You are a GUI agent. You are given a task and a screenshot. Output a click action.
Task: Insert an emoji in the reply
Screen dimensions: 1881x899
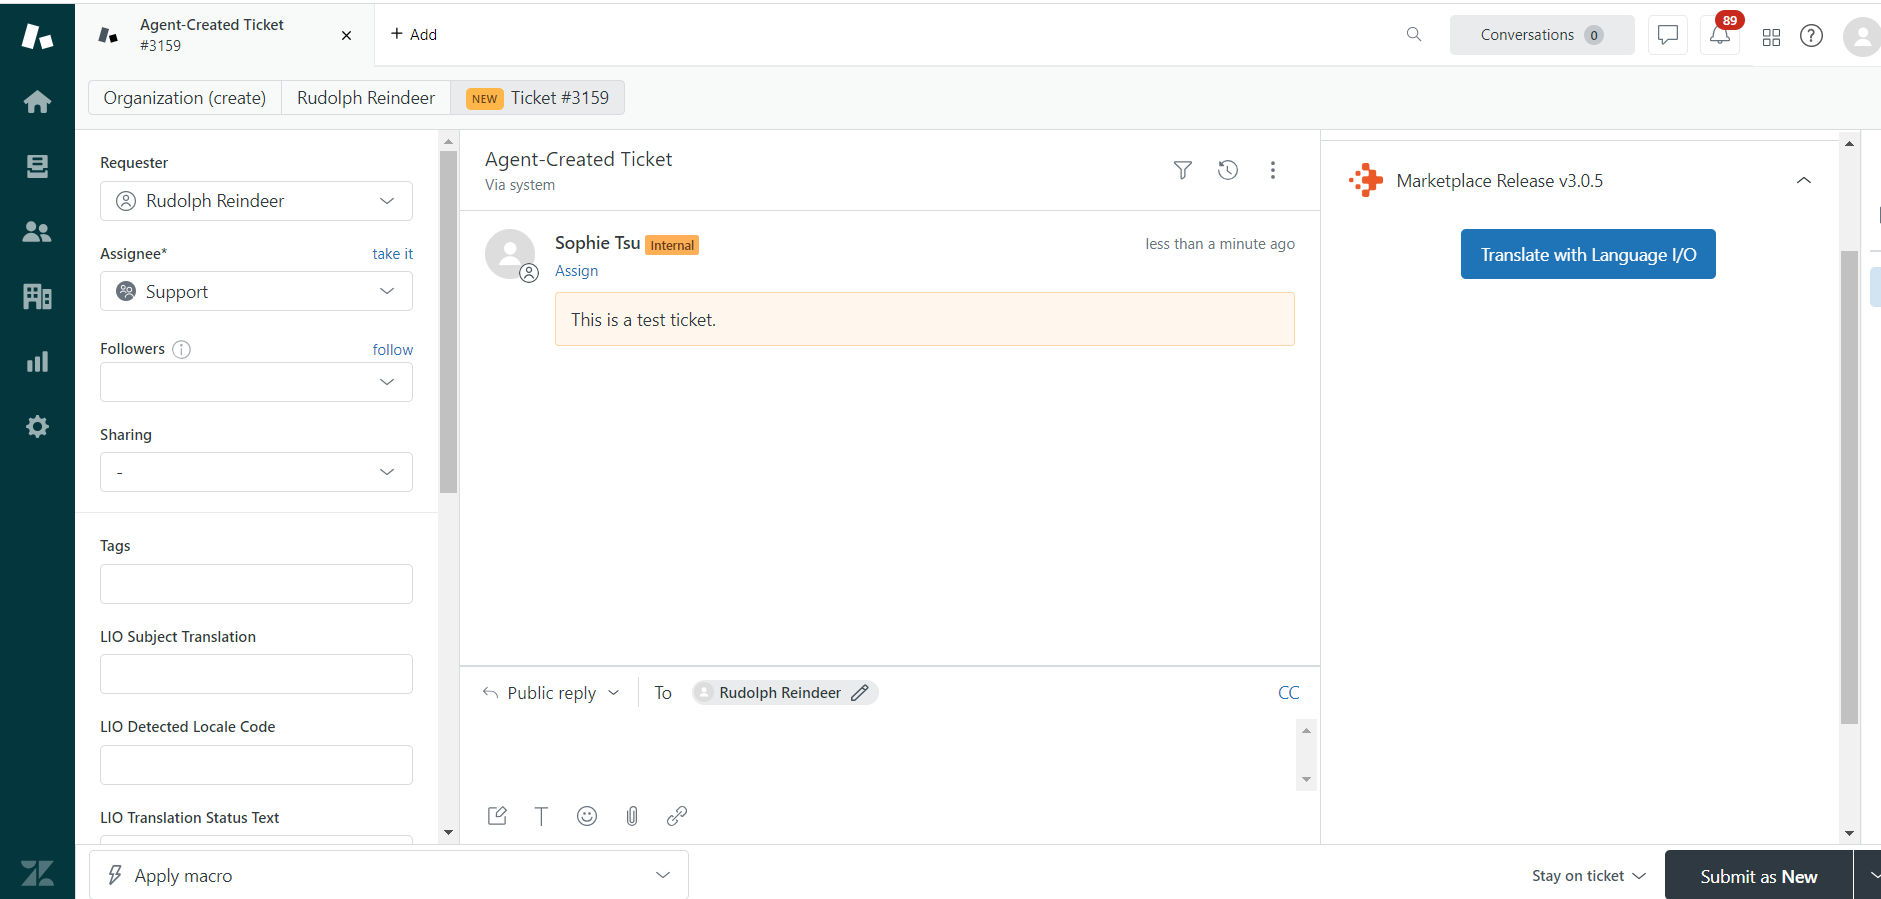point(587,816)
